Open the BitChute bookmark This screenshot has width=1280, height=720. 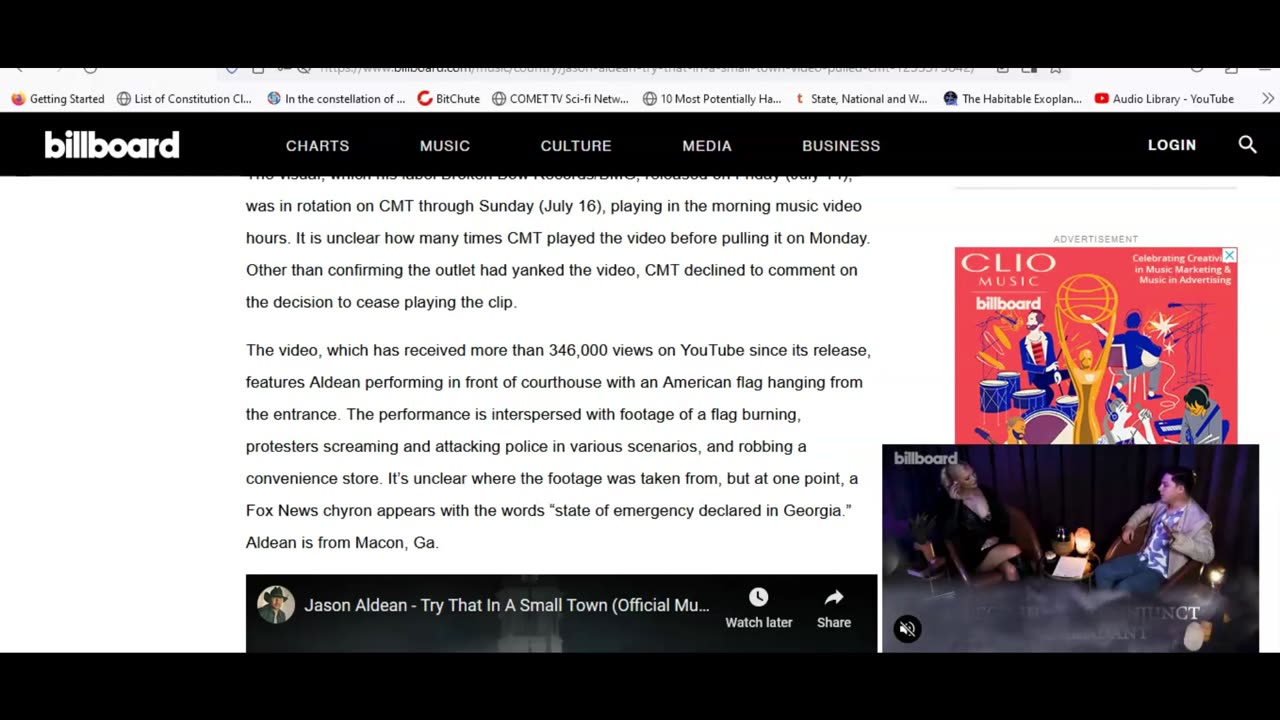click(448, 99)
